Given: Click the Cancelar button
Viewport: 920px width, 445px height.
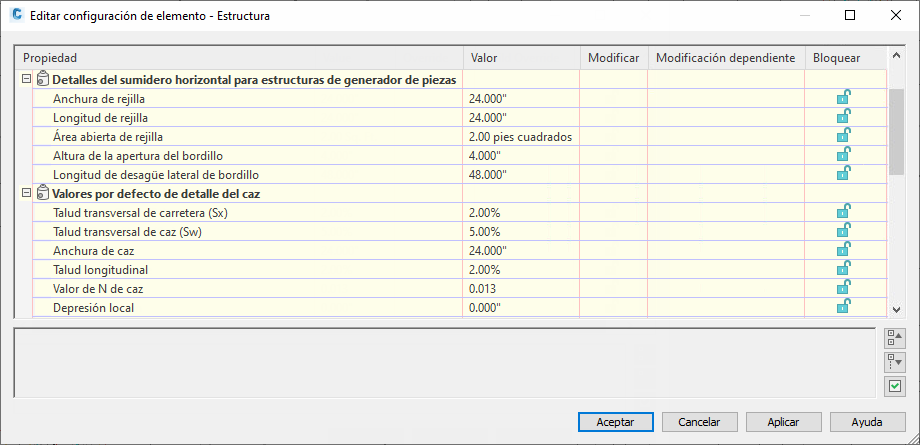Looking at the screenshot, I should point(699,422).
